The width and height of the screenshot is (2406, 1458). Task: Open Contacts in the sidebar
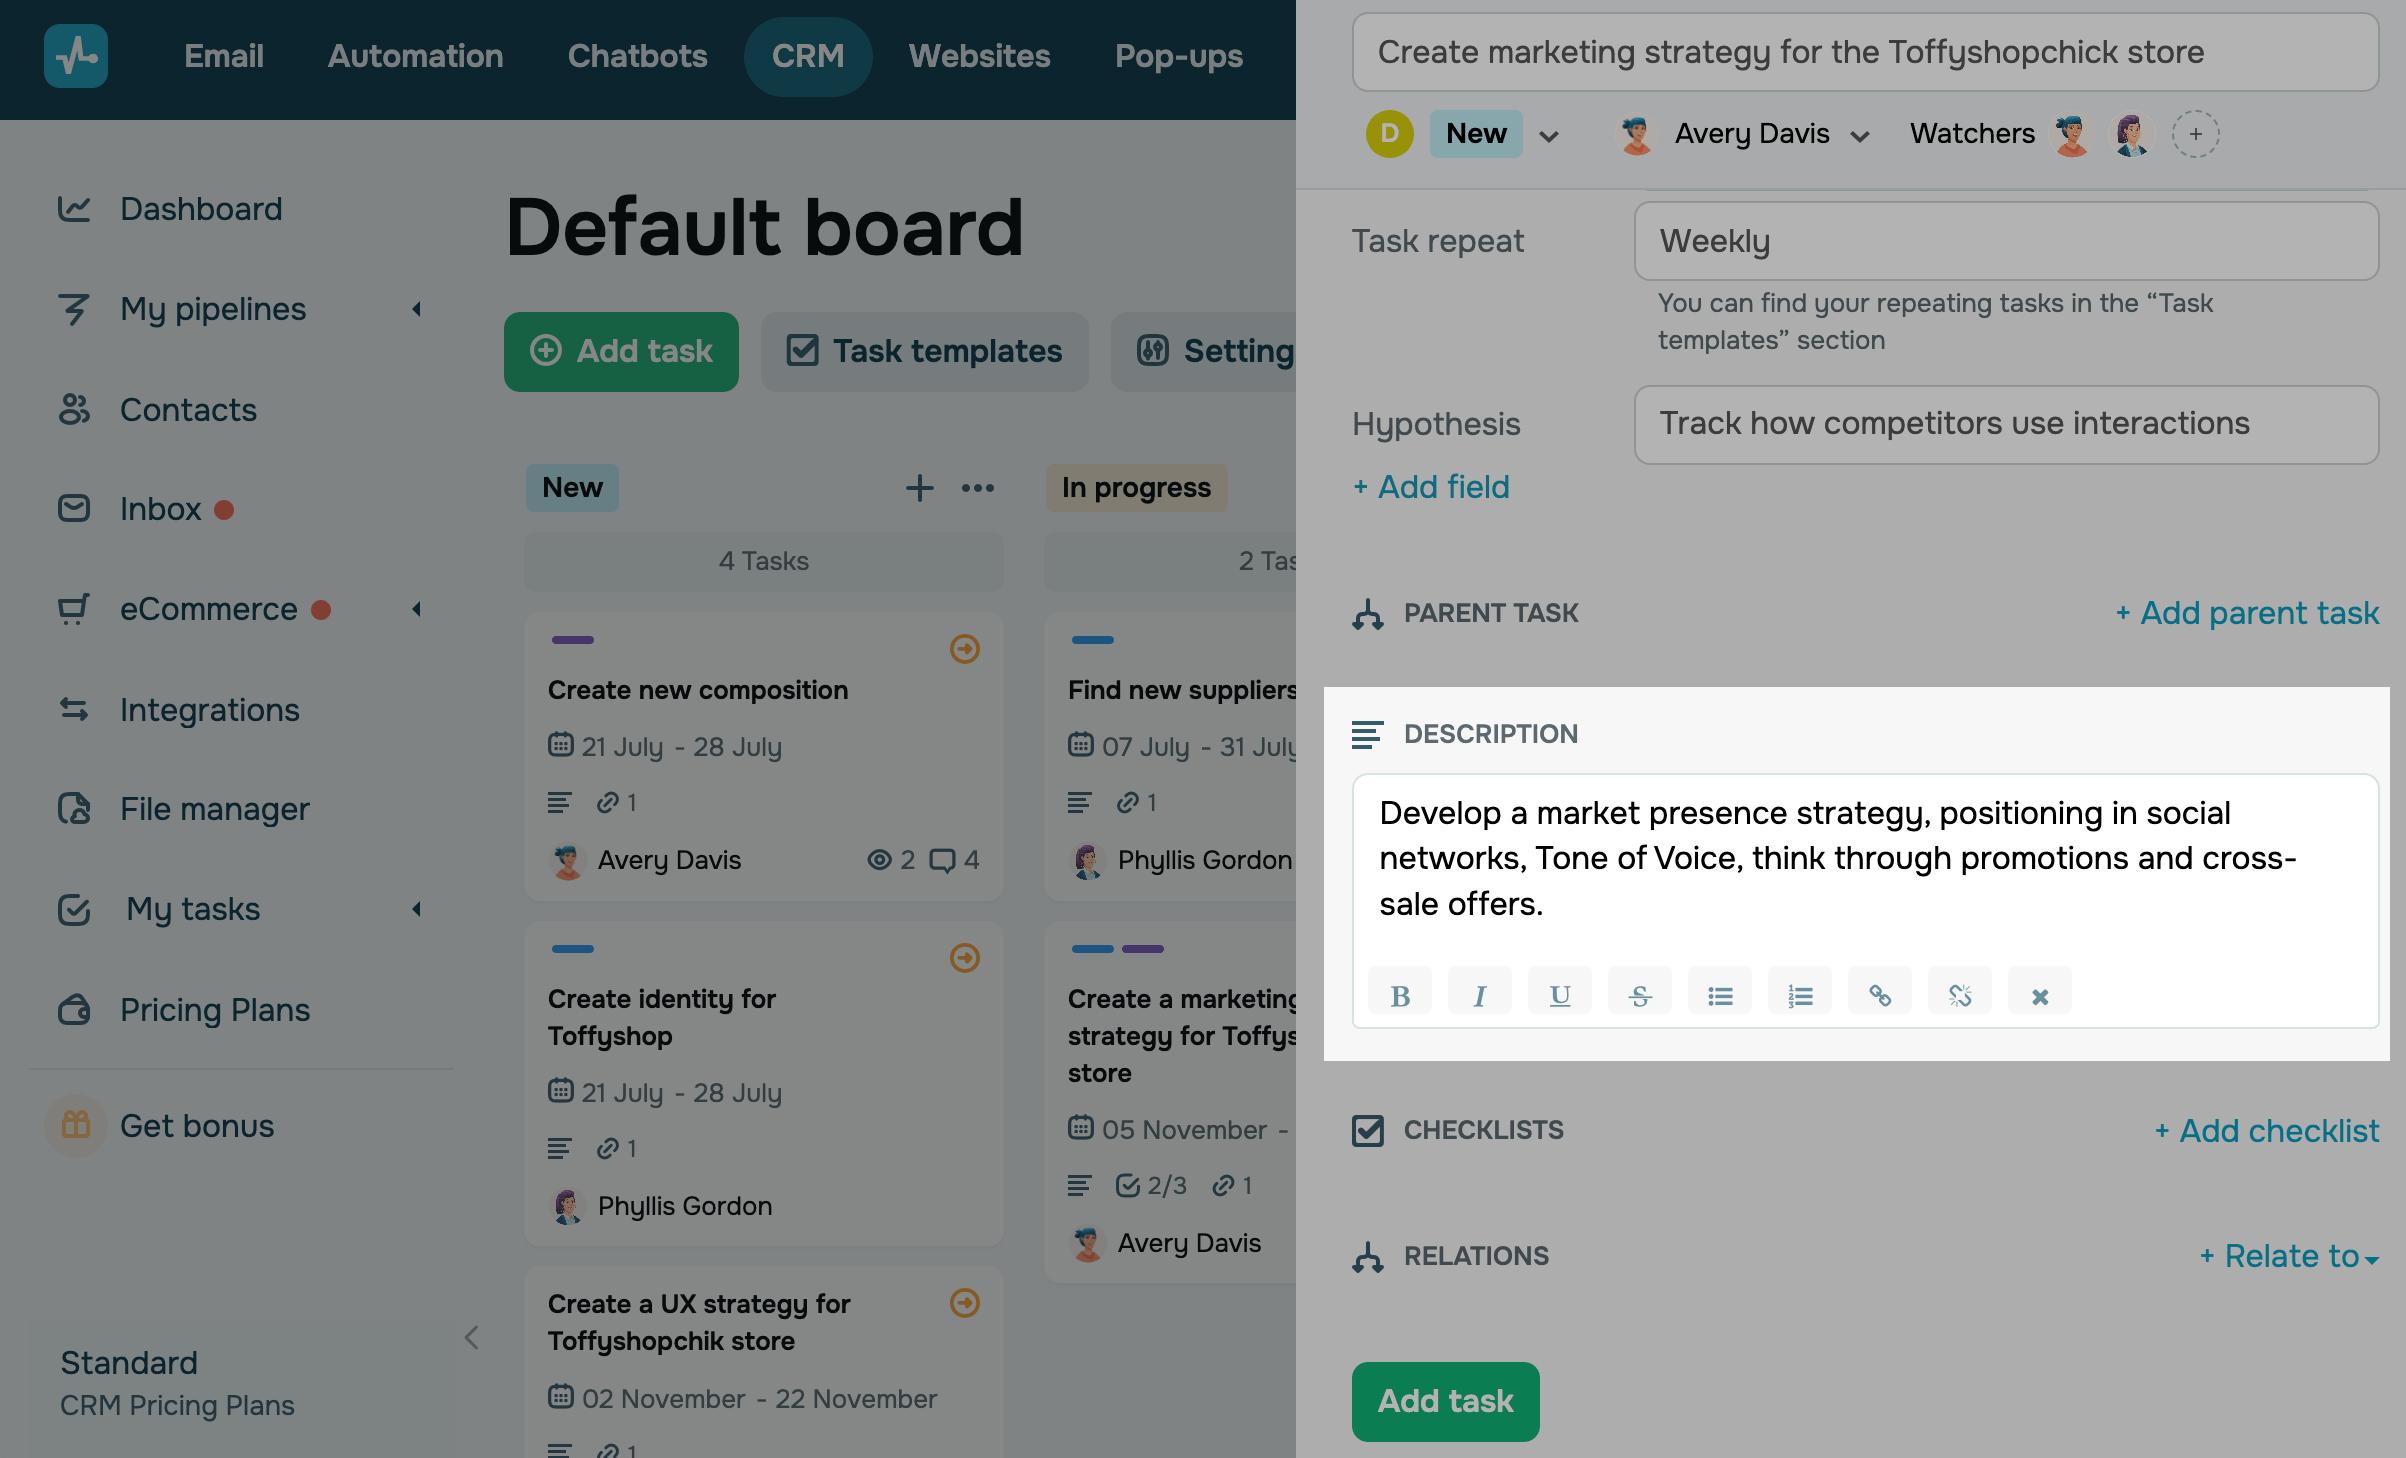tap(188, 409)
